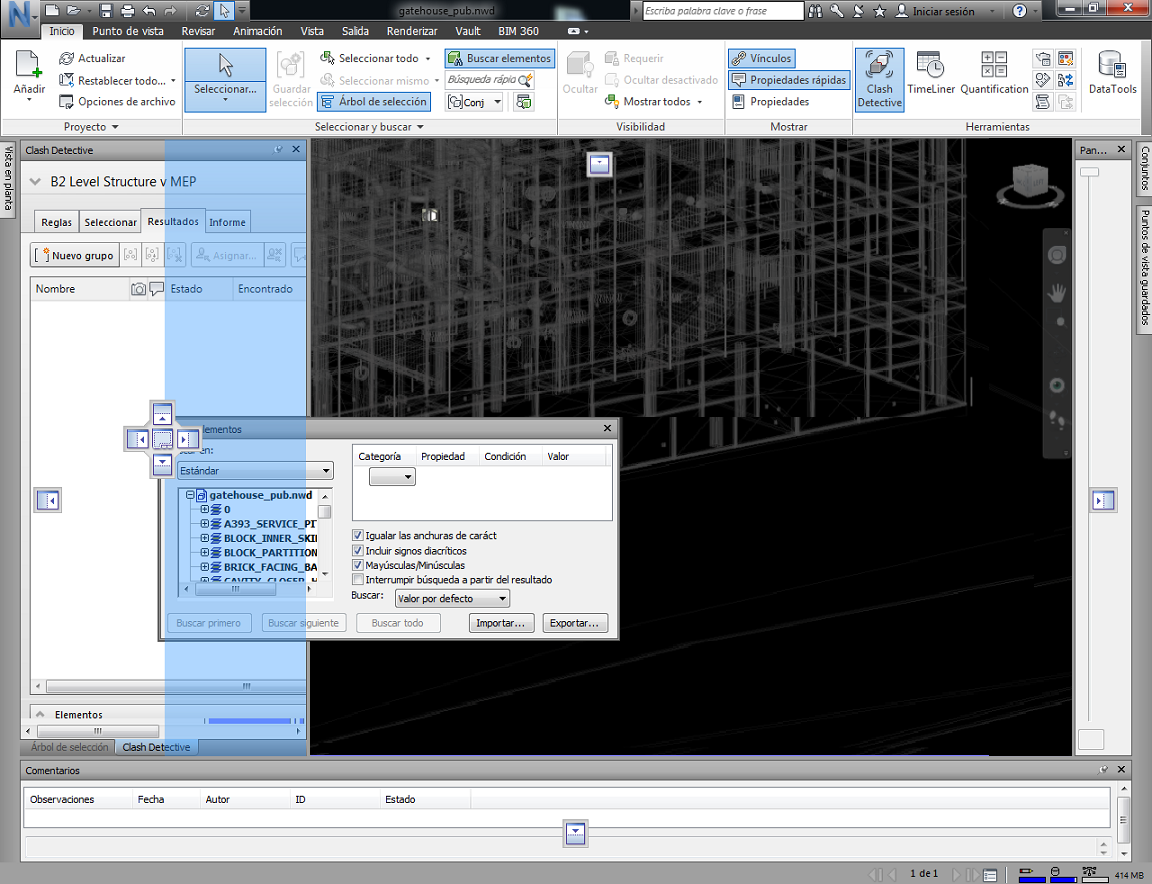Image resolution: width=1152 pixels, height=884 pixels.
Task: Enable Interrumpir búsqueda a partir del resultado
Action: [358, 580]
